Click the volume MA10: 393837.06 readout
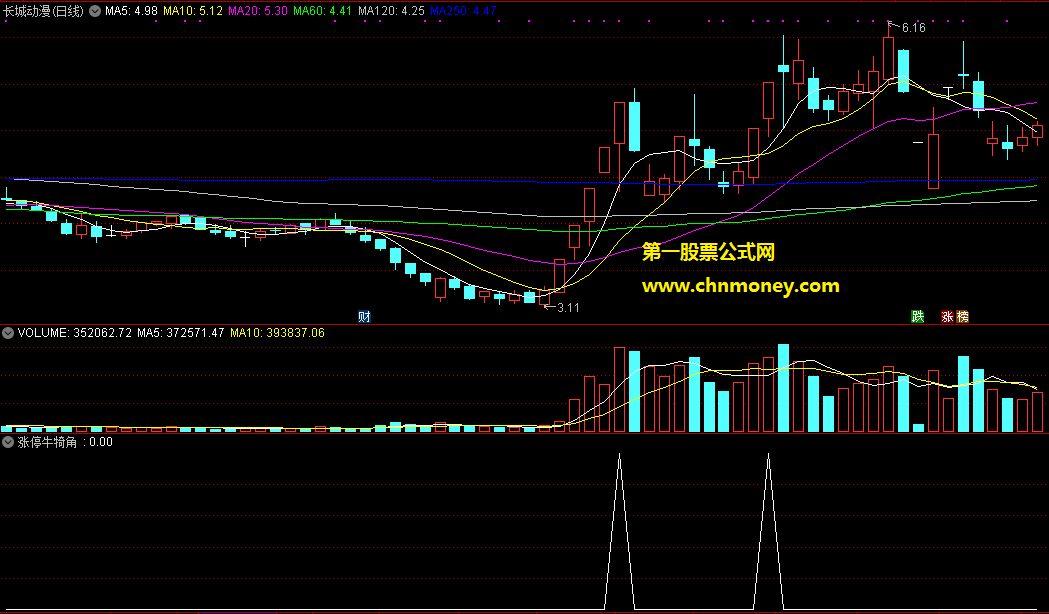The image size is (1049, 614). [x=277, y=332]
